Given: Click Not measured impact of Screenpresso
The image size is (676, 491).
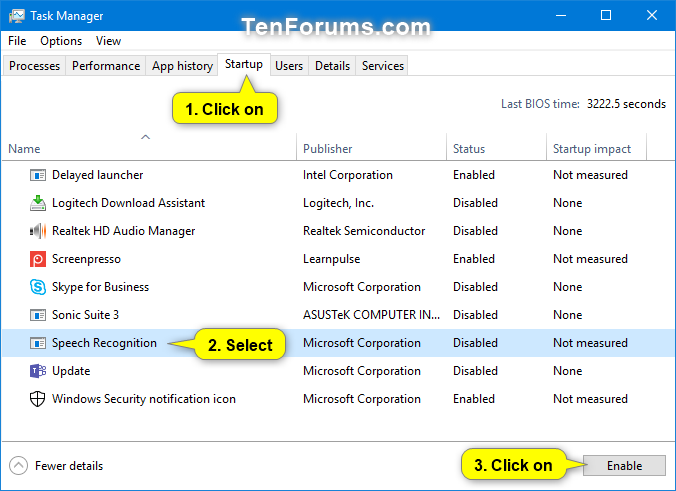Looking at the screenshot, I should tap(590, 259).
